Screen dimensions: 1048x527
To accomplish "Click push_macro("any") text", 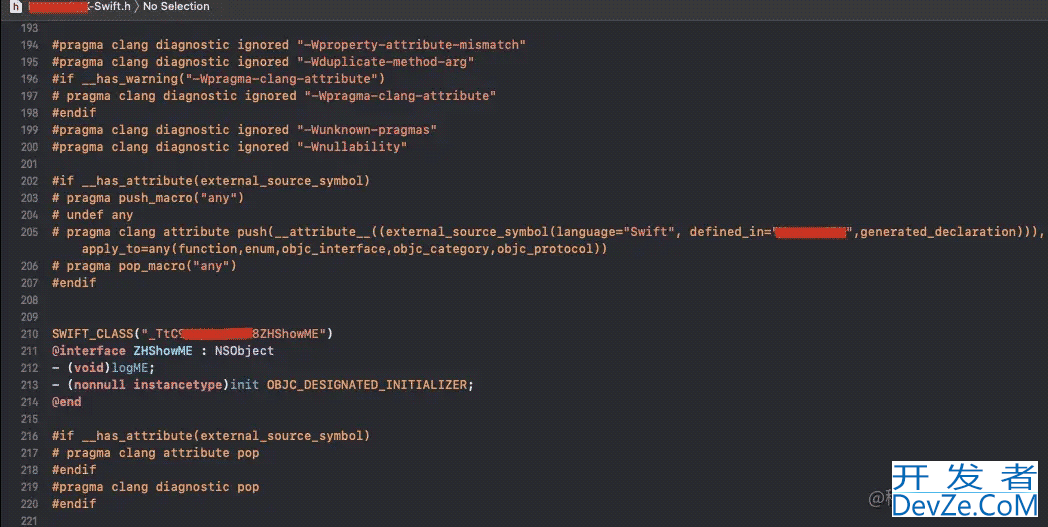I will pyautogui.click(x=181, y=198).
